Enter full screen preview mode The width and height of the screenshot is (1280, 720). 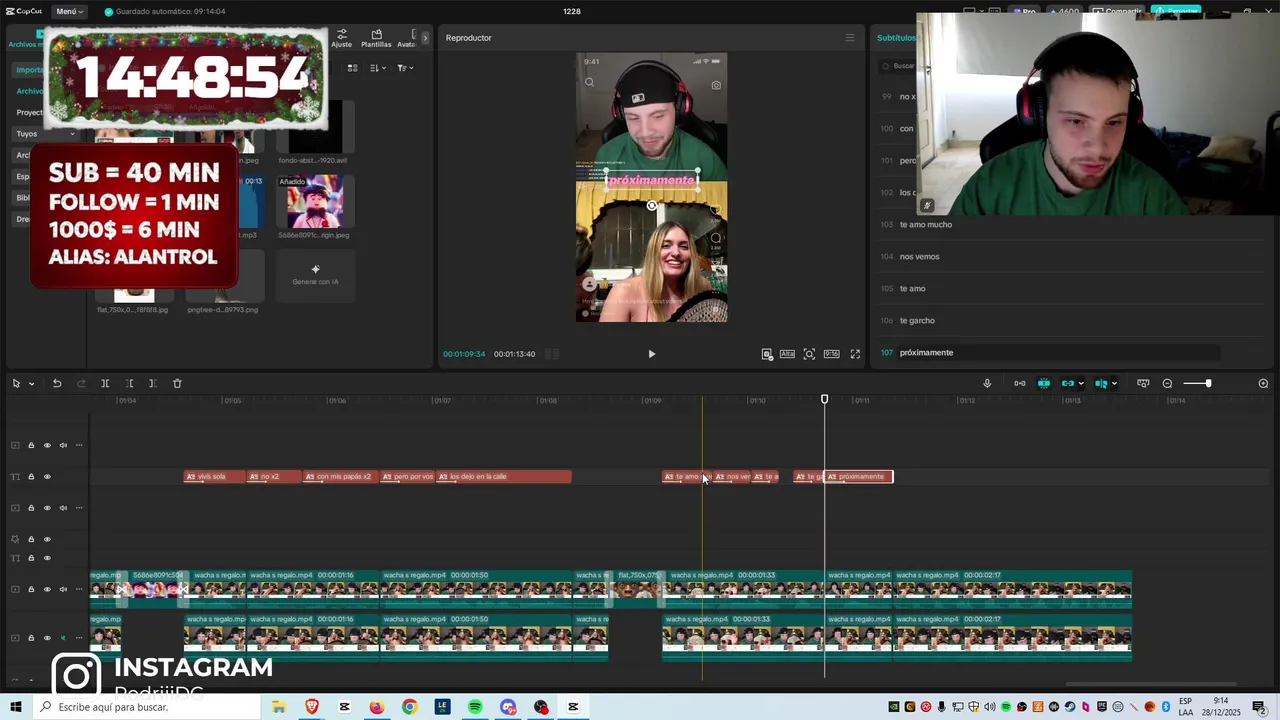pos(855,354)
